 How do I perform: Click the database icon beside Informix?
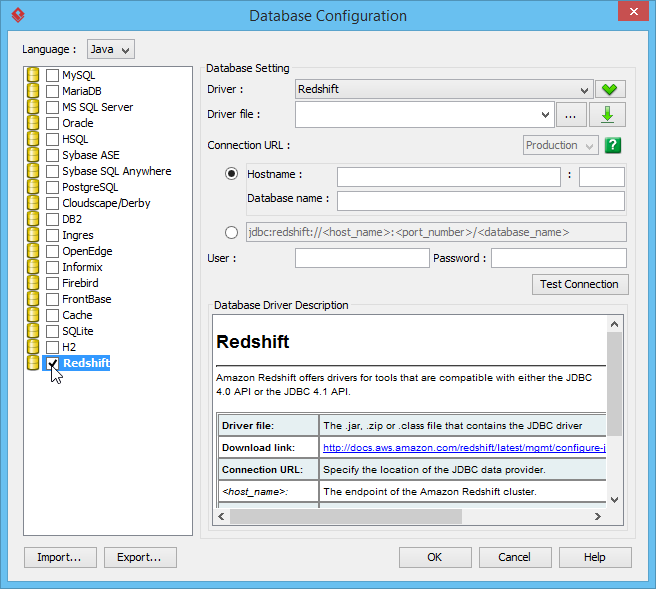click(33, 267)
